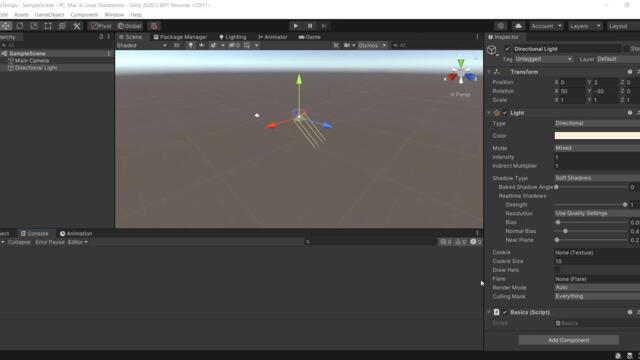
Task: Open scene camera settings icon
Action: click(x=347, y=45)
